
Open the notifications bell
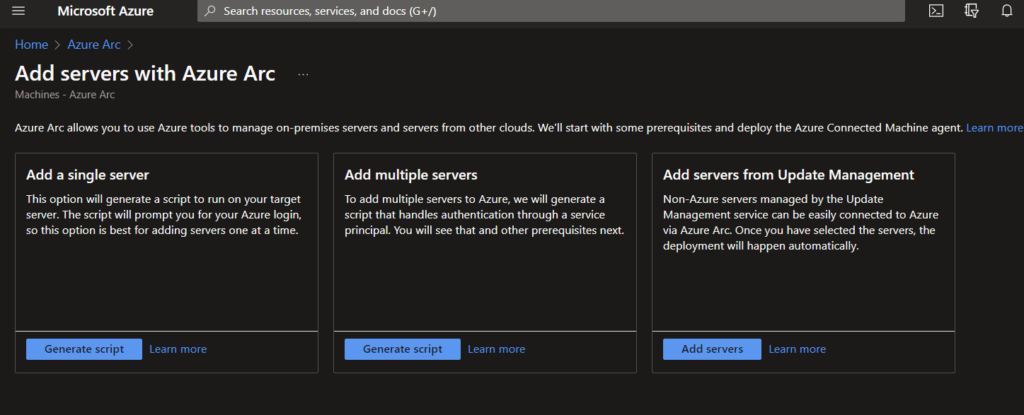pos(1006,10)
